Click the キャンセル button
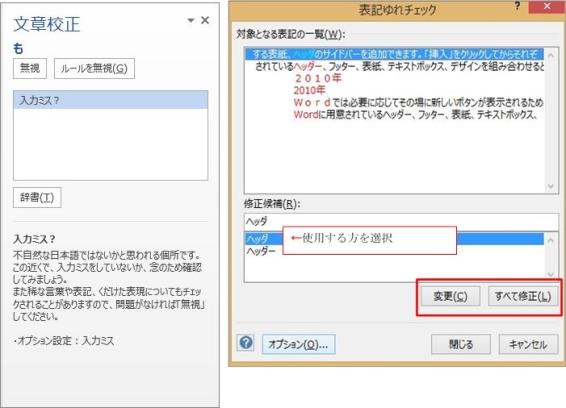 pyautogui.click(x=528, y=344)
